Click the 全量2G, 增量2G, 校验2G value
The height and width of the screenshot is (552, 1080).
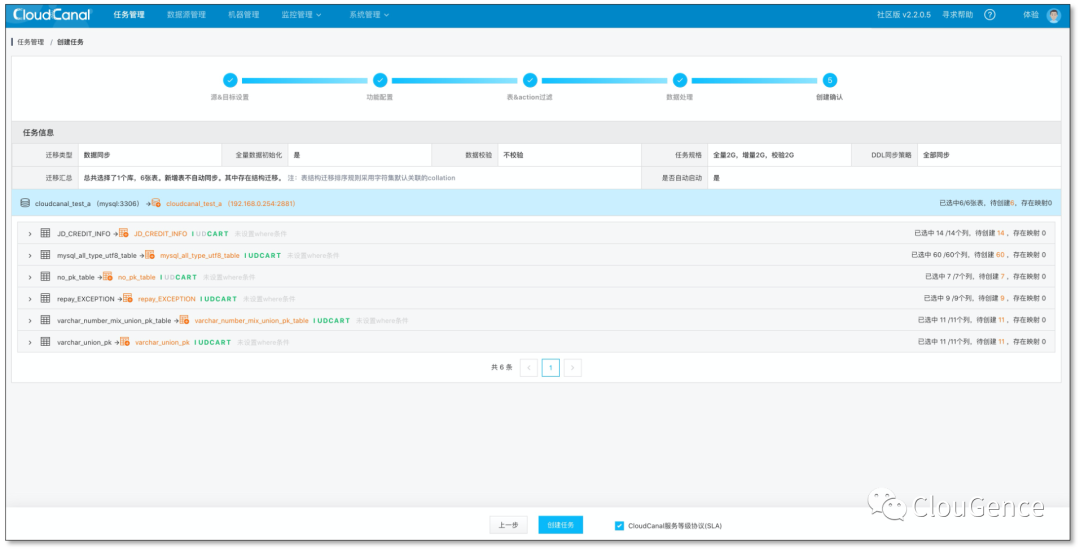(x=754, y=155)
